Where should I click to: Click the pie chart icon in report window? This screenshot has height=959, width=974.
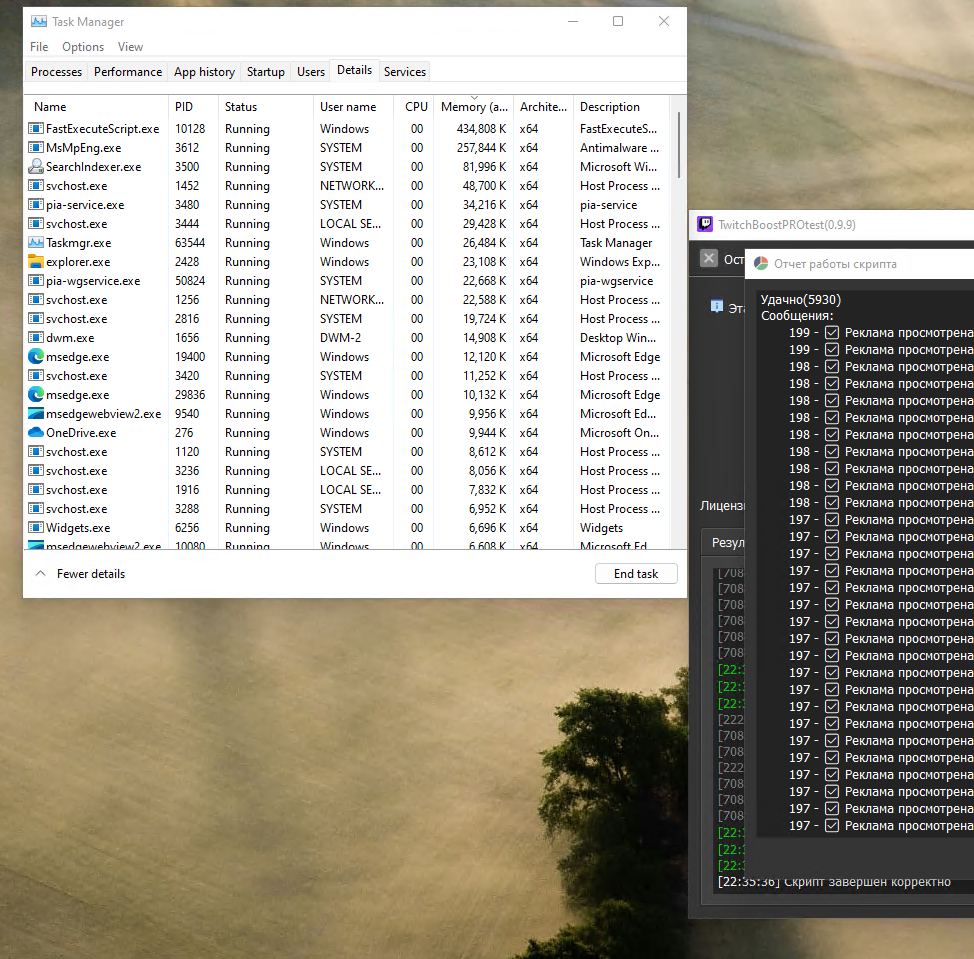[761, 264]
